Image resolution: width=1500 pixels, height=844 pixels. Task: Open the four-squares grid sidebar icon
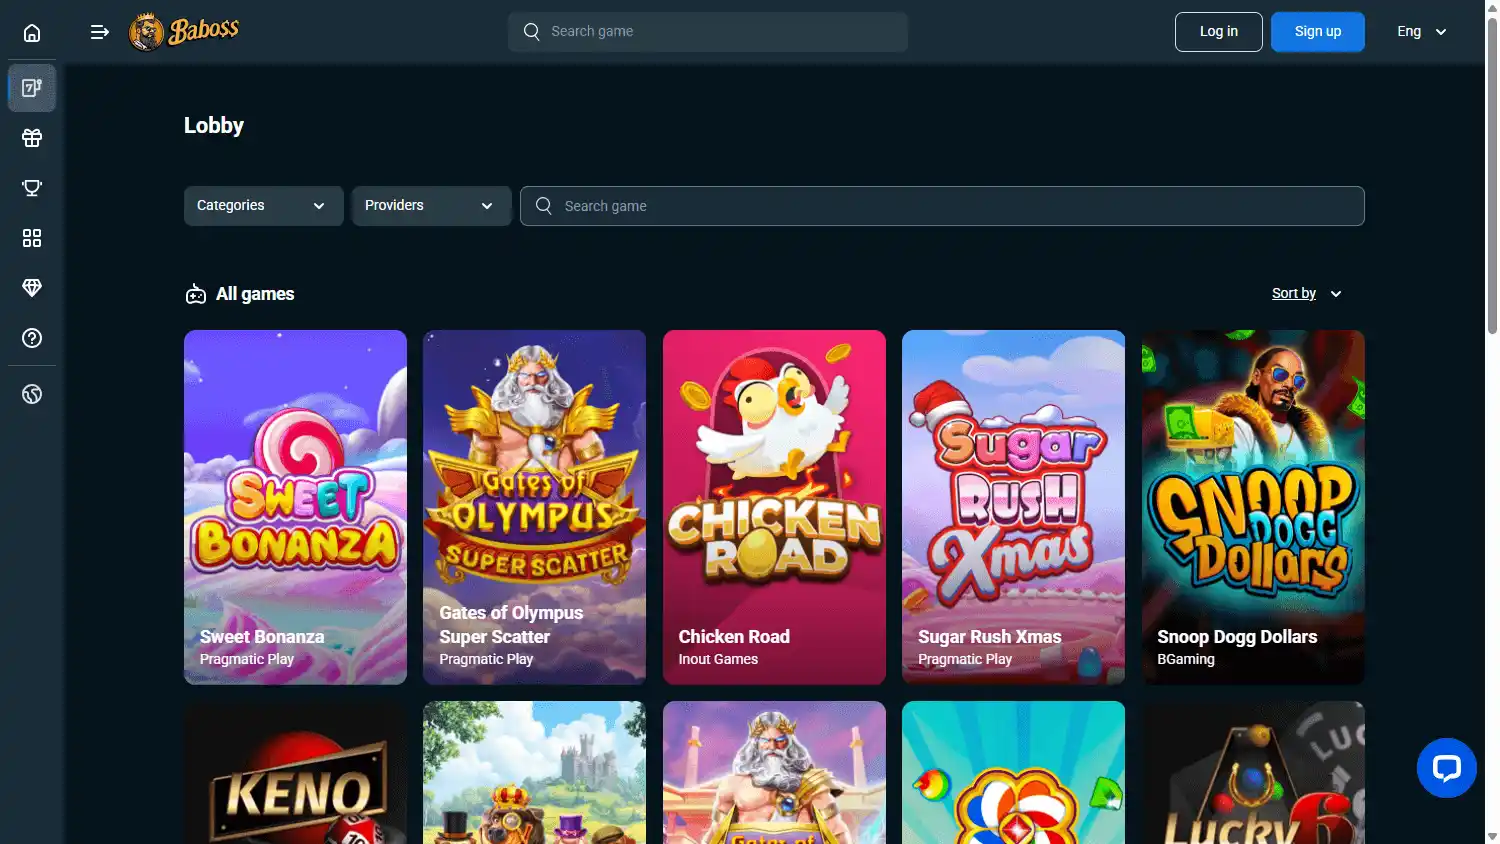click(32, 238)
